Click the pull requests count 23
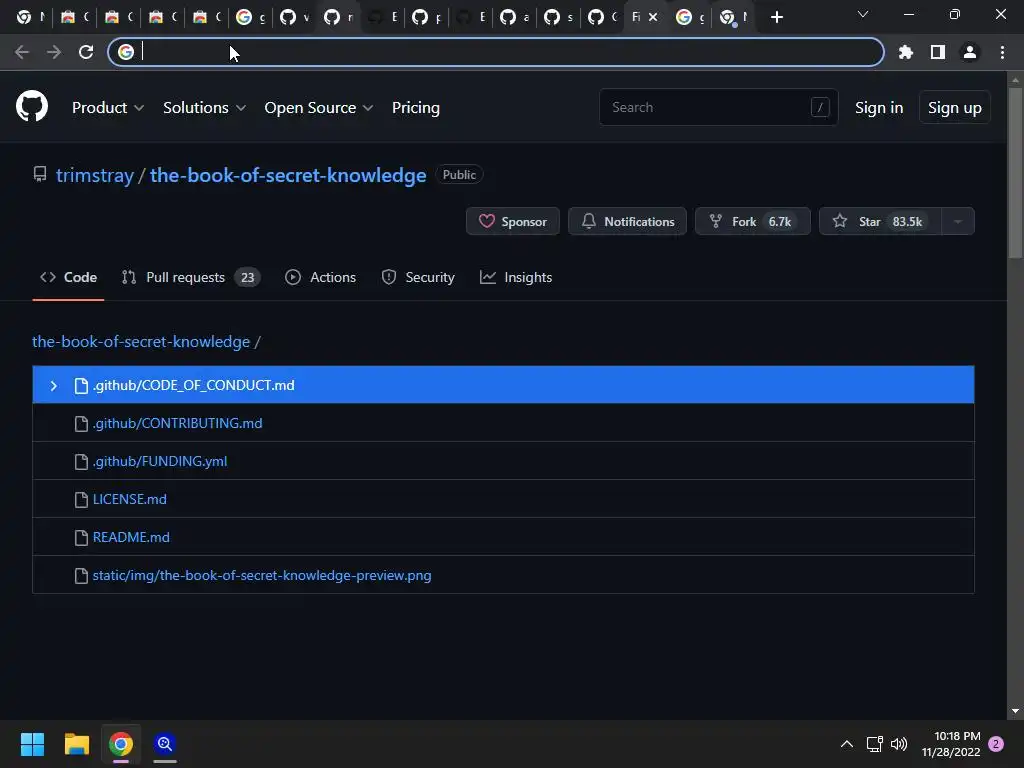 pos(248,278)
